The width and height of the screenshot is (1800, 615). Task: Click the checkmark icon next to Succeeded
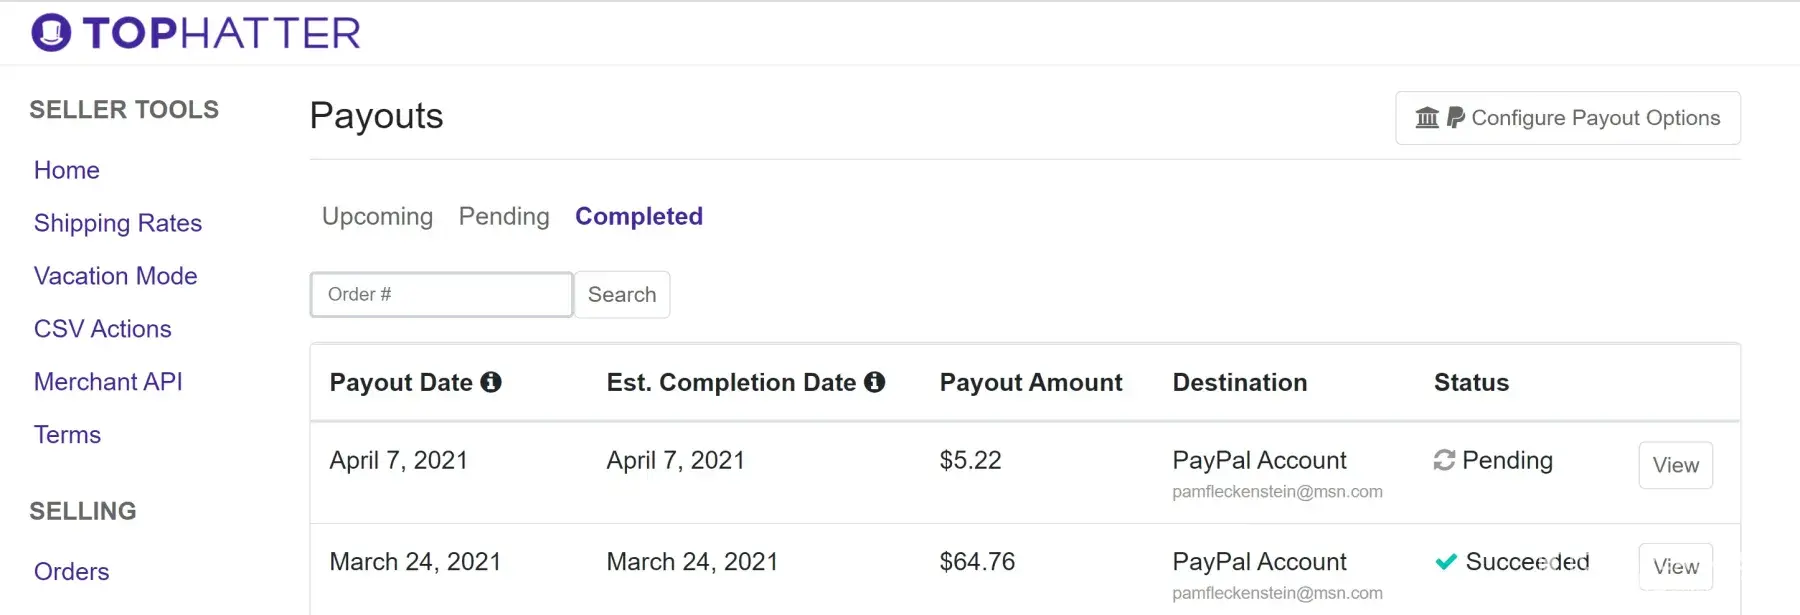pyautogui.click(x=1446, y=562)
